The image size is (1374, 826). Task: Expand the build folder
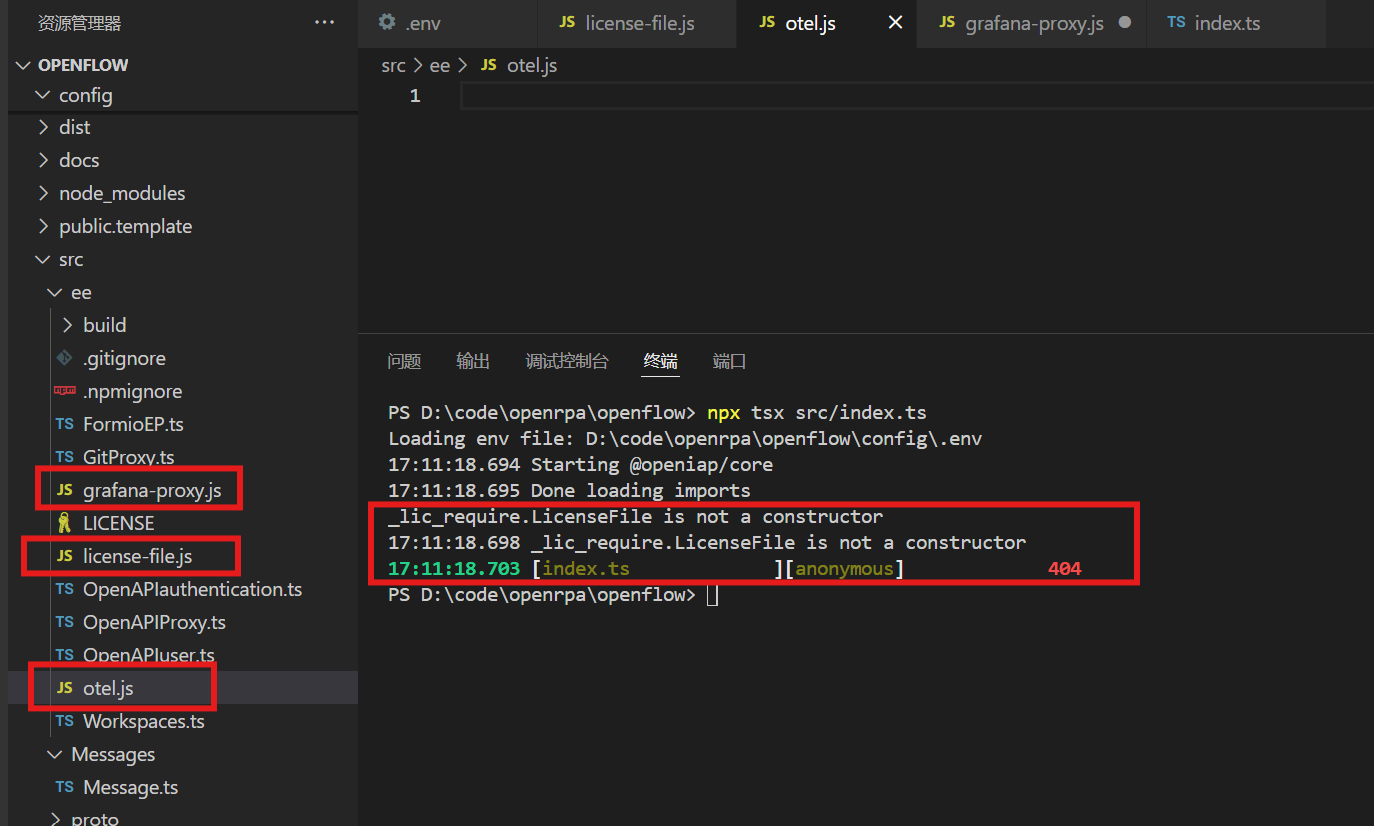[x=67, y=325]
